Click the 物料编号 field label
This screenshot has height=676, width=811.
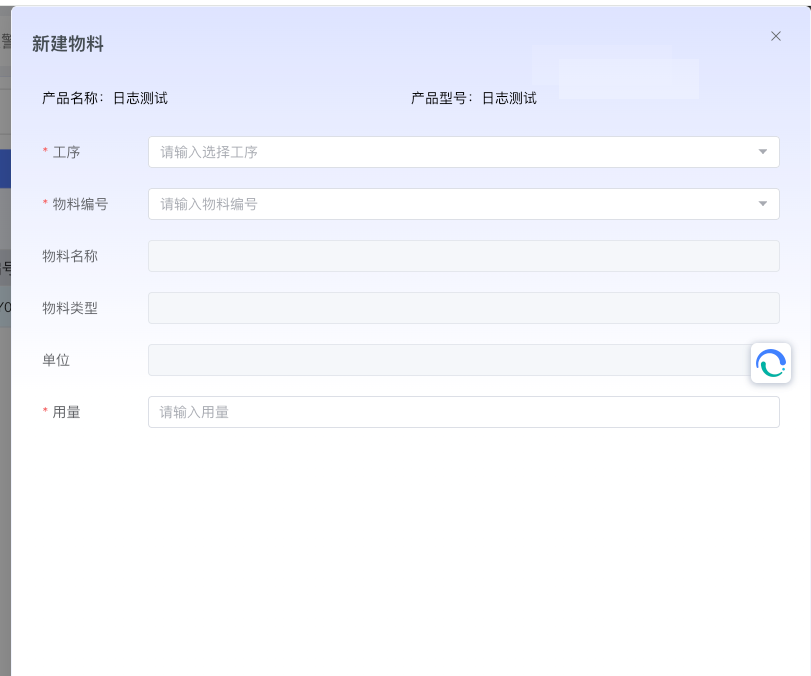point(80,204)
